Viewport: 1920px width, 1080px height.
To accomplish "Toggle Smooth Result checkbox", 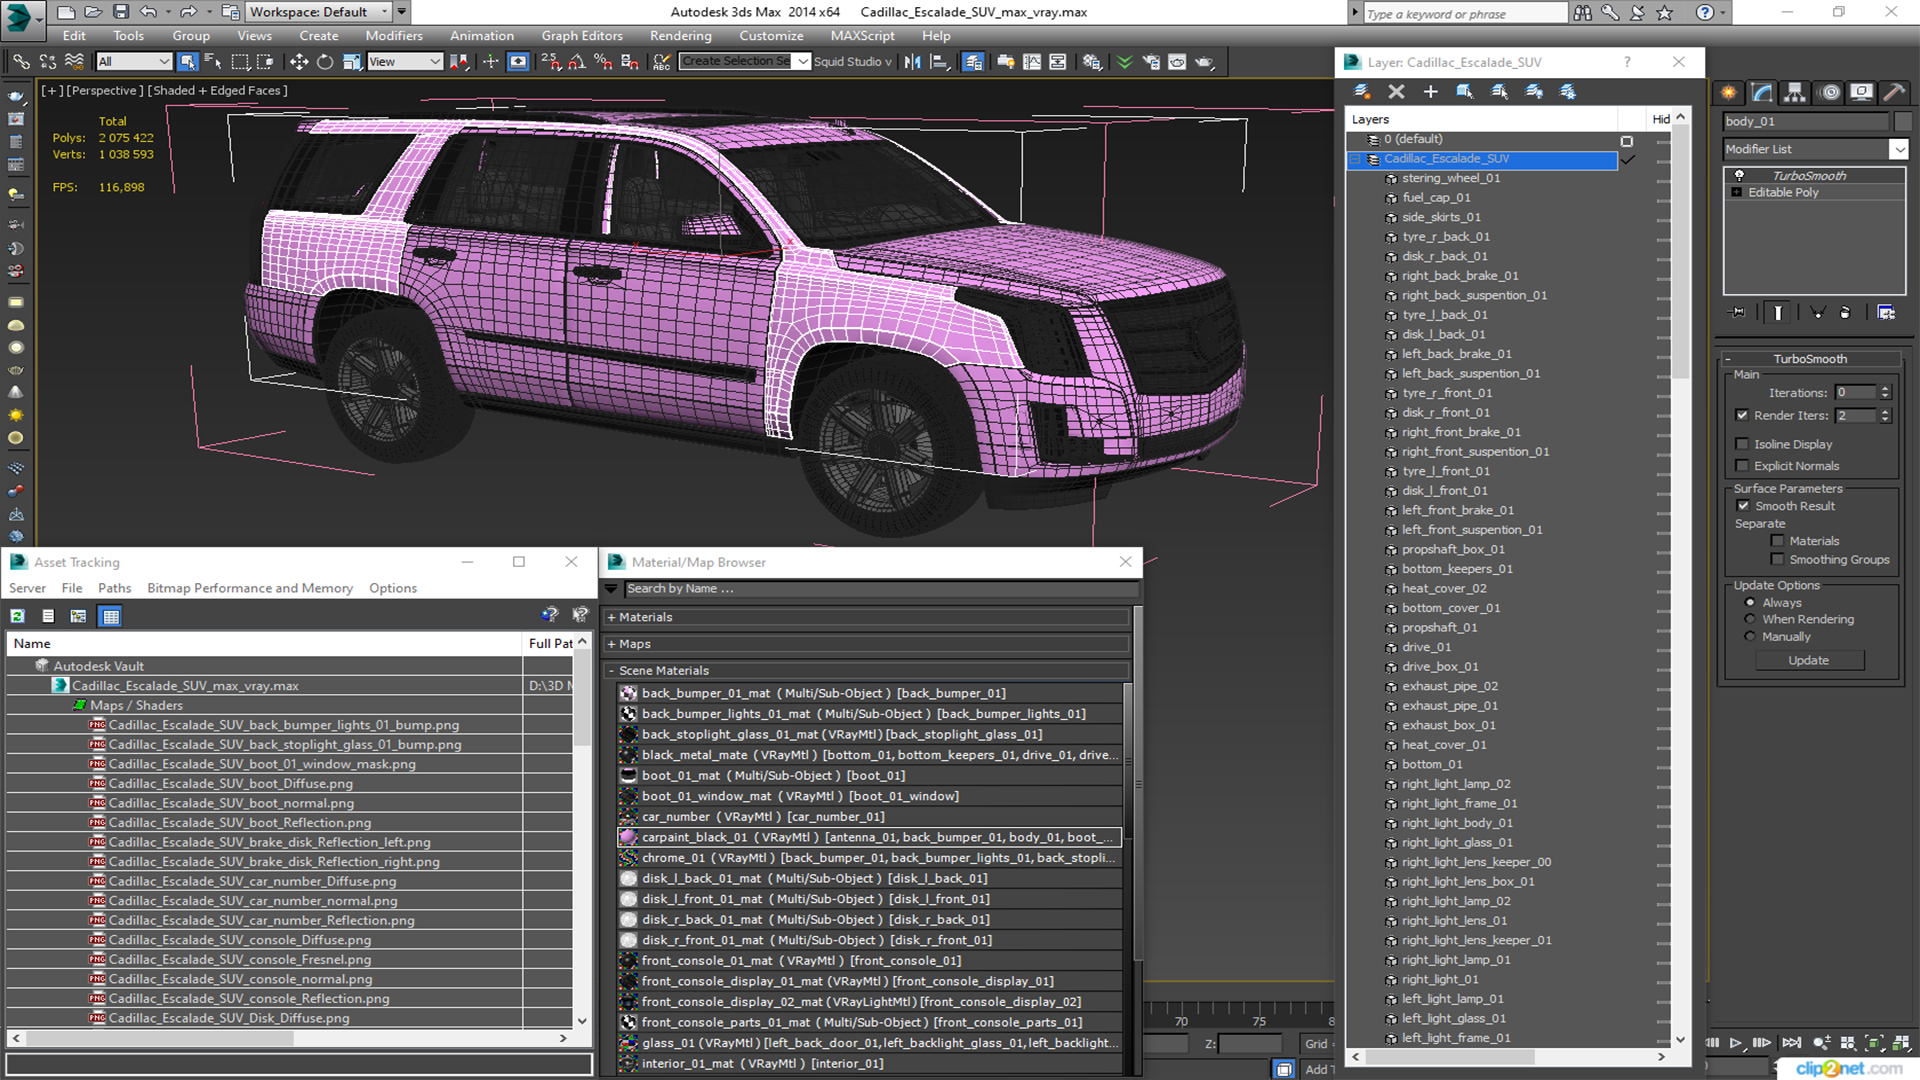I will (1744, 506).
